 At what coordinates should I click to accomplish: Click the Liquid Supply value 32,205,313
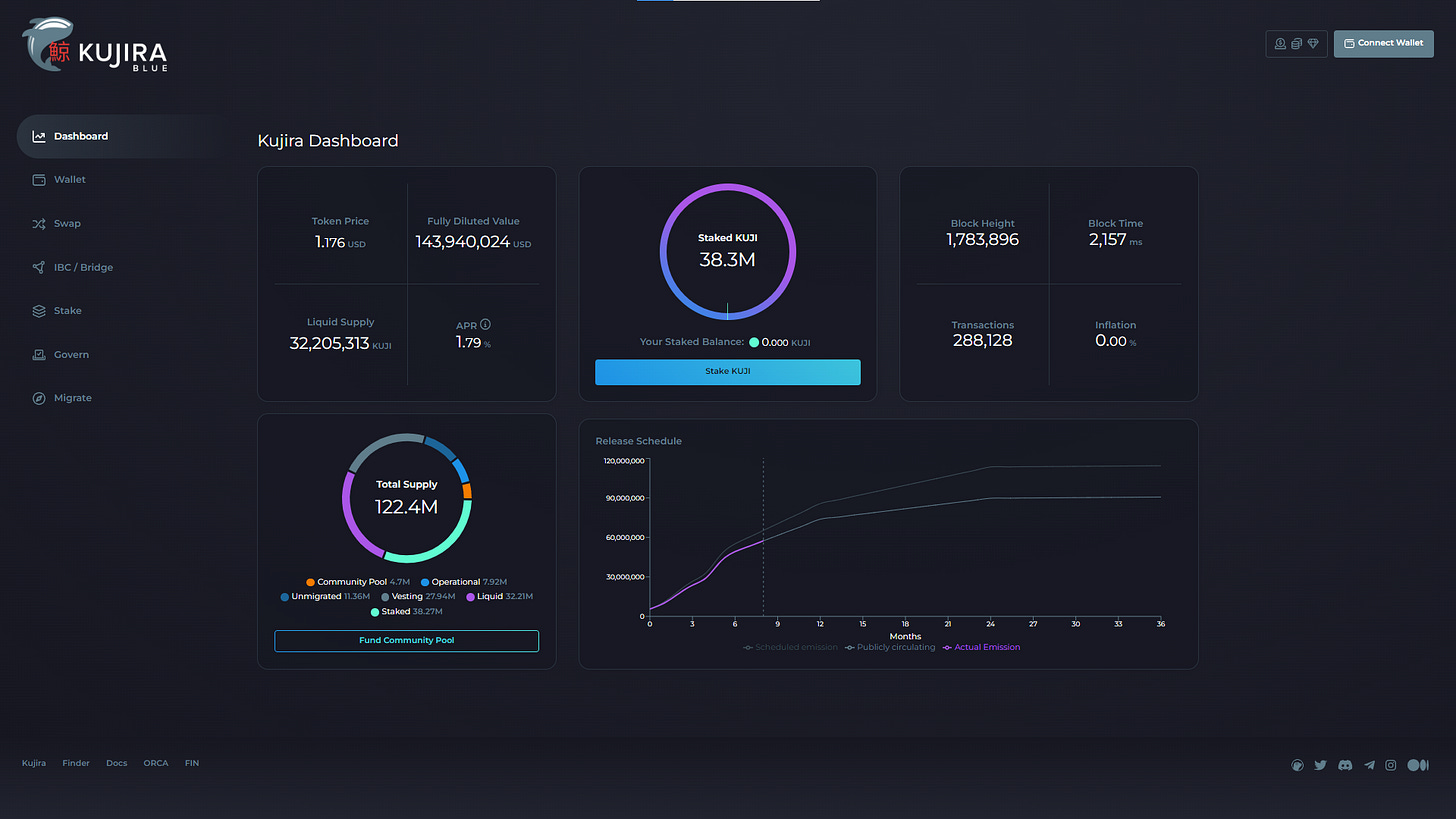pos(329,343)
